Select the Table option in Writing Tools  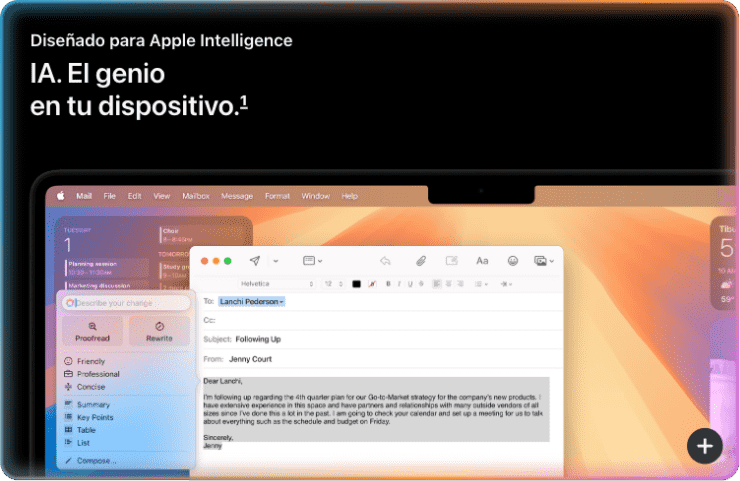[86, 429]
